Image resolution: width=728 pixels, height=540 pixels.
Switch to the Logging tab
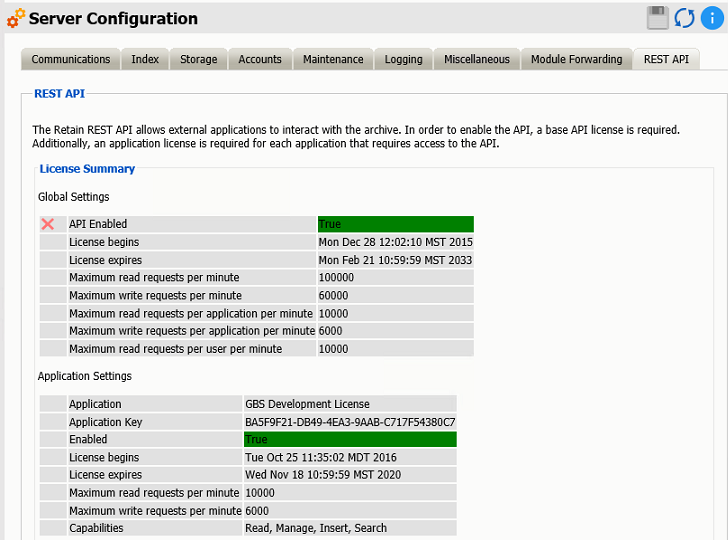click(x=404, y=59)
